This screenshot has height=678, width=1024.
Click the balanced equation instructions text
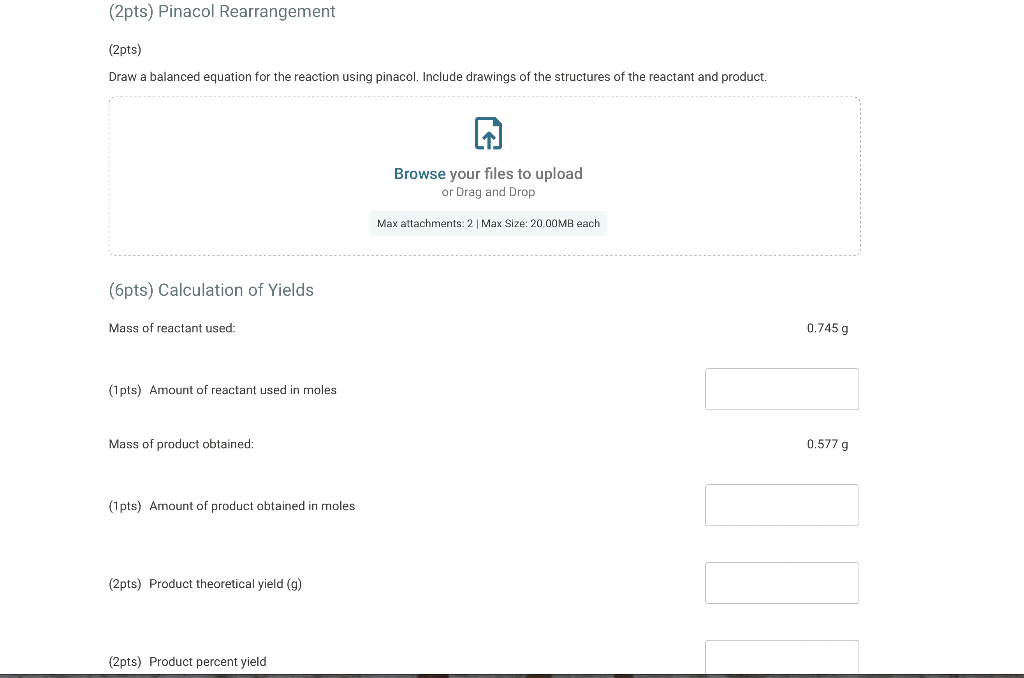pyautogui.click(x=437, y=76)
